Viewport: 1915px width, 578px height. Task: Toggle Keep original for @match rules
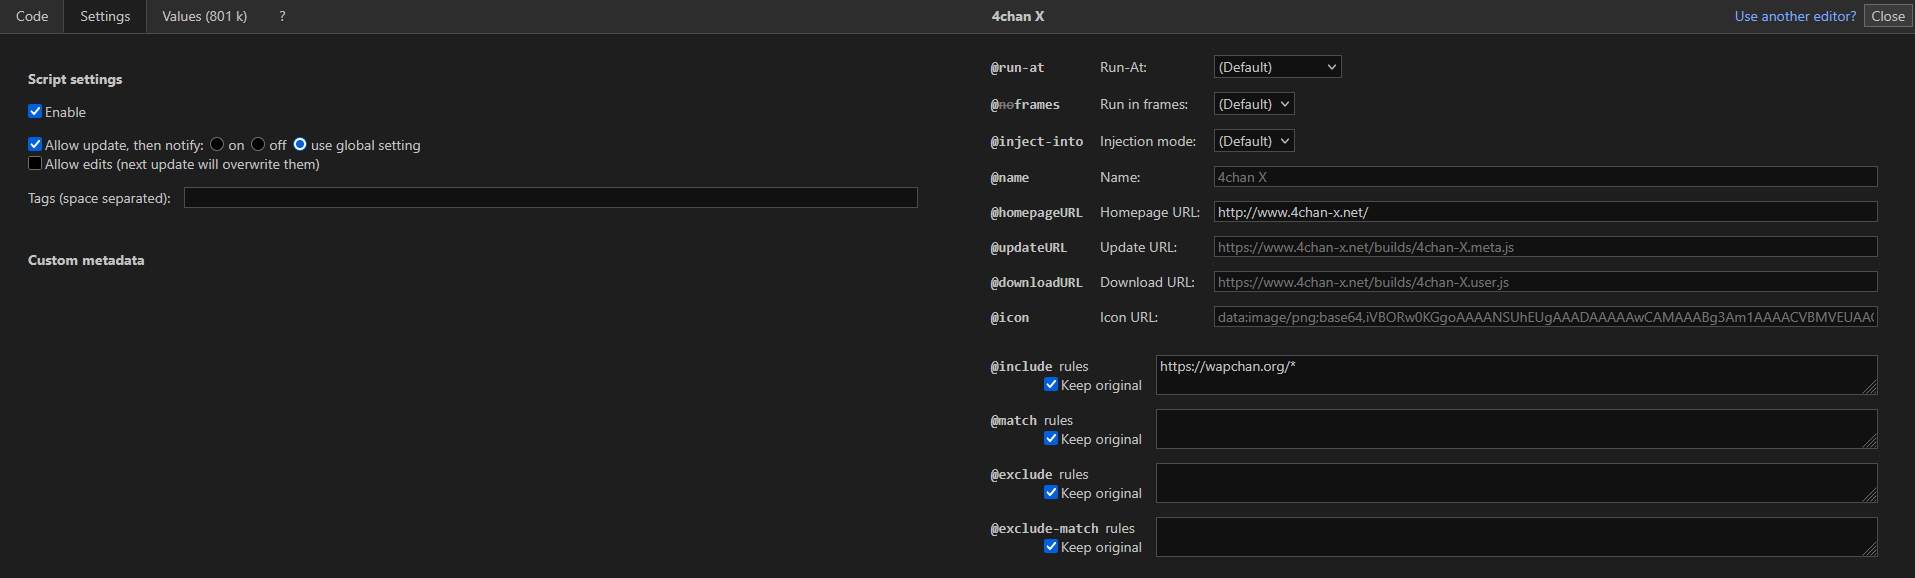1051,439
